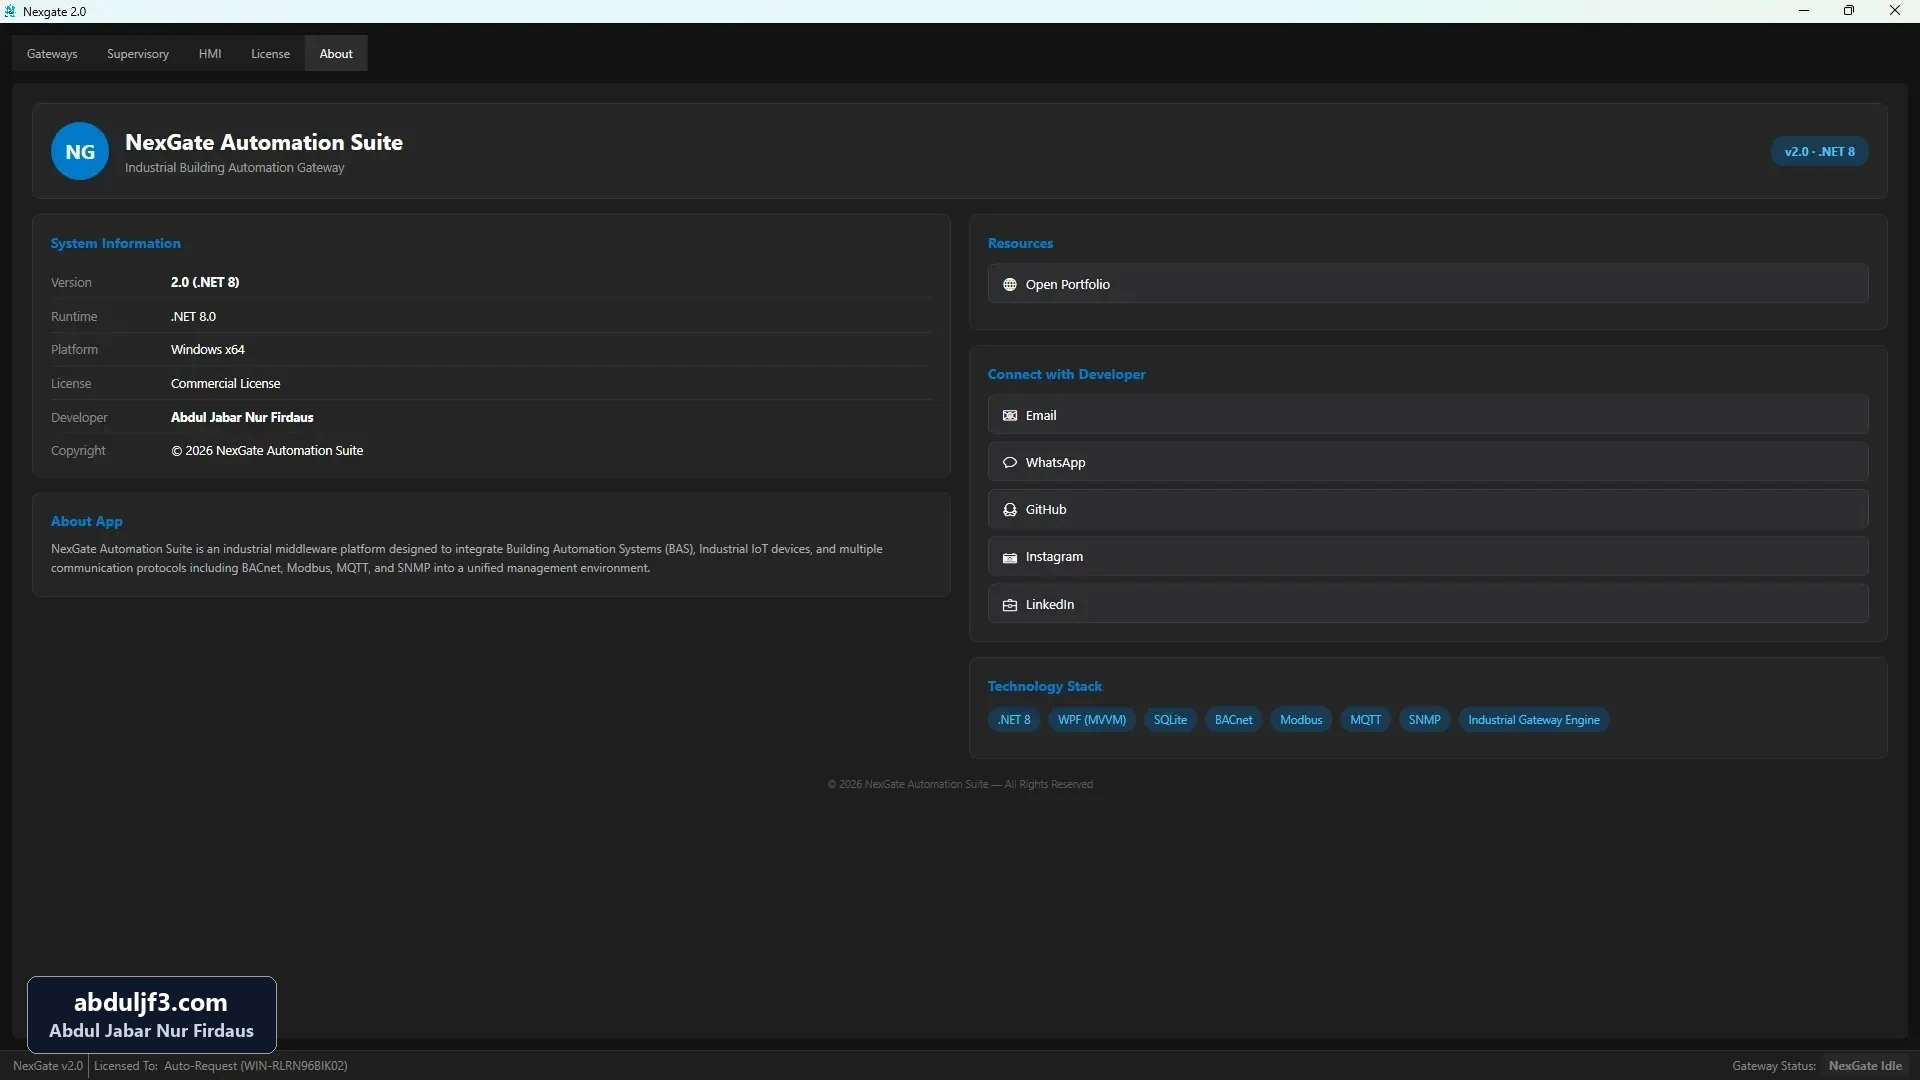Click the SQLite technology tag
The width and height of the screenshot is (1920, 1080).
pos(1170,720)
